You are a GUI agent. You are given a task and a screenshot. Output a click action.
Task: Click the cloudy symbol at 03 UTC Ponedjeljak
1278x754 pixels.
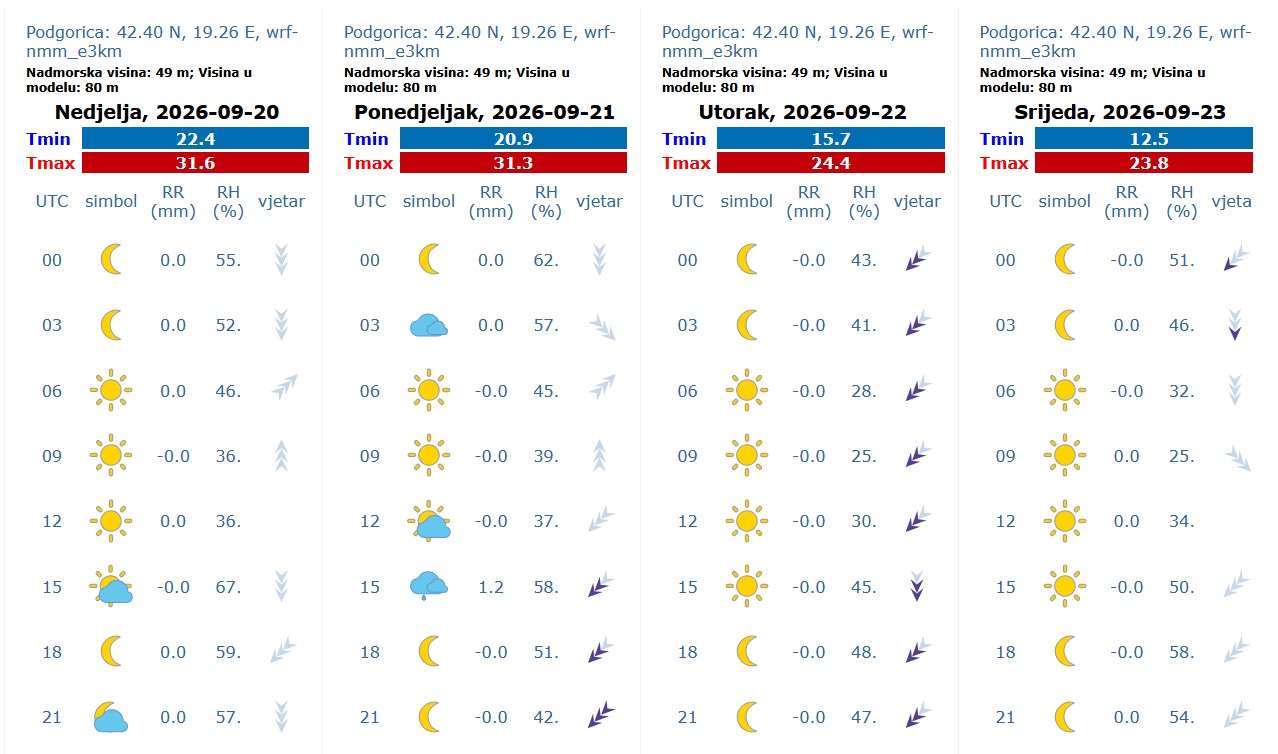429,325
